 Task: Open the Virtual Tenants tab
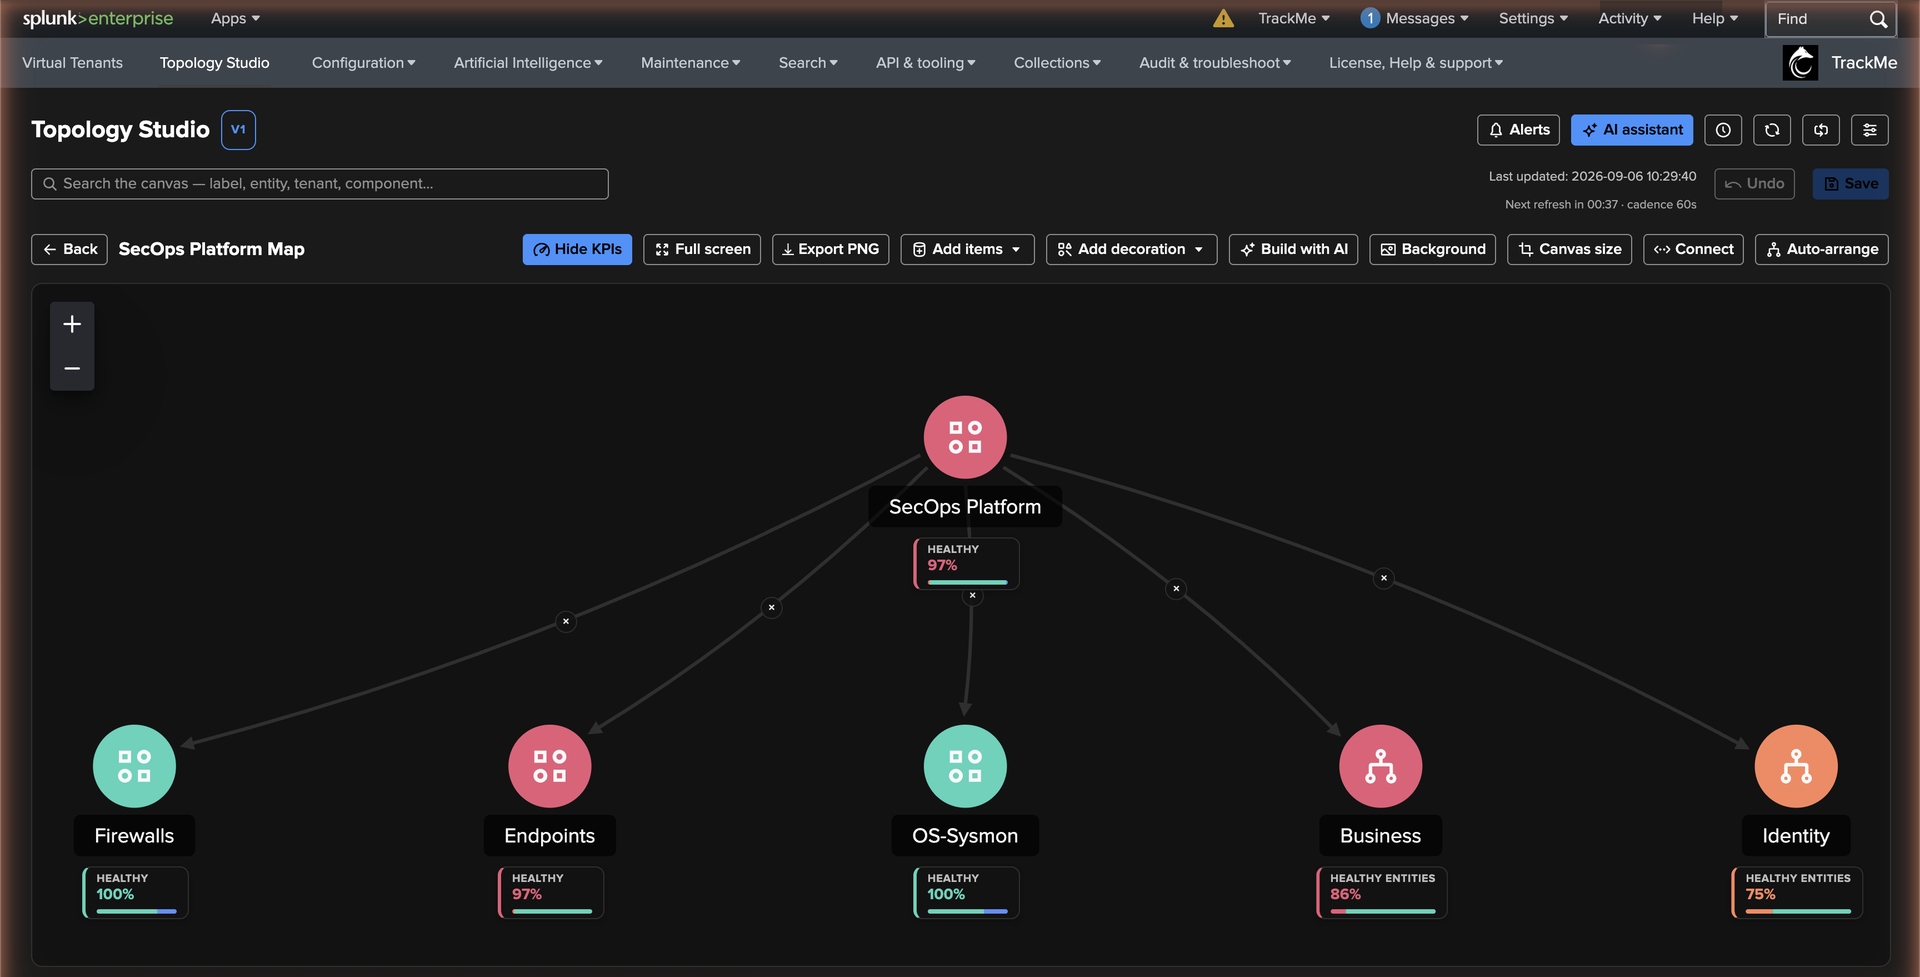point(72,63)
